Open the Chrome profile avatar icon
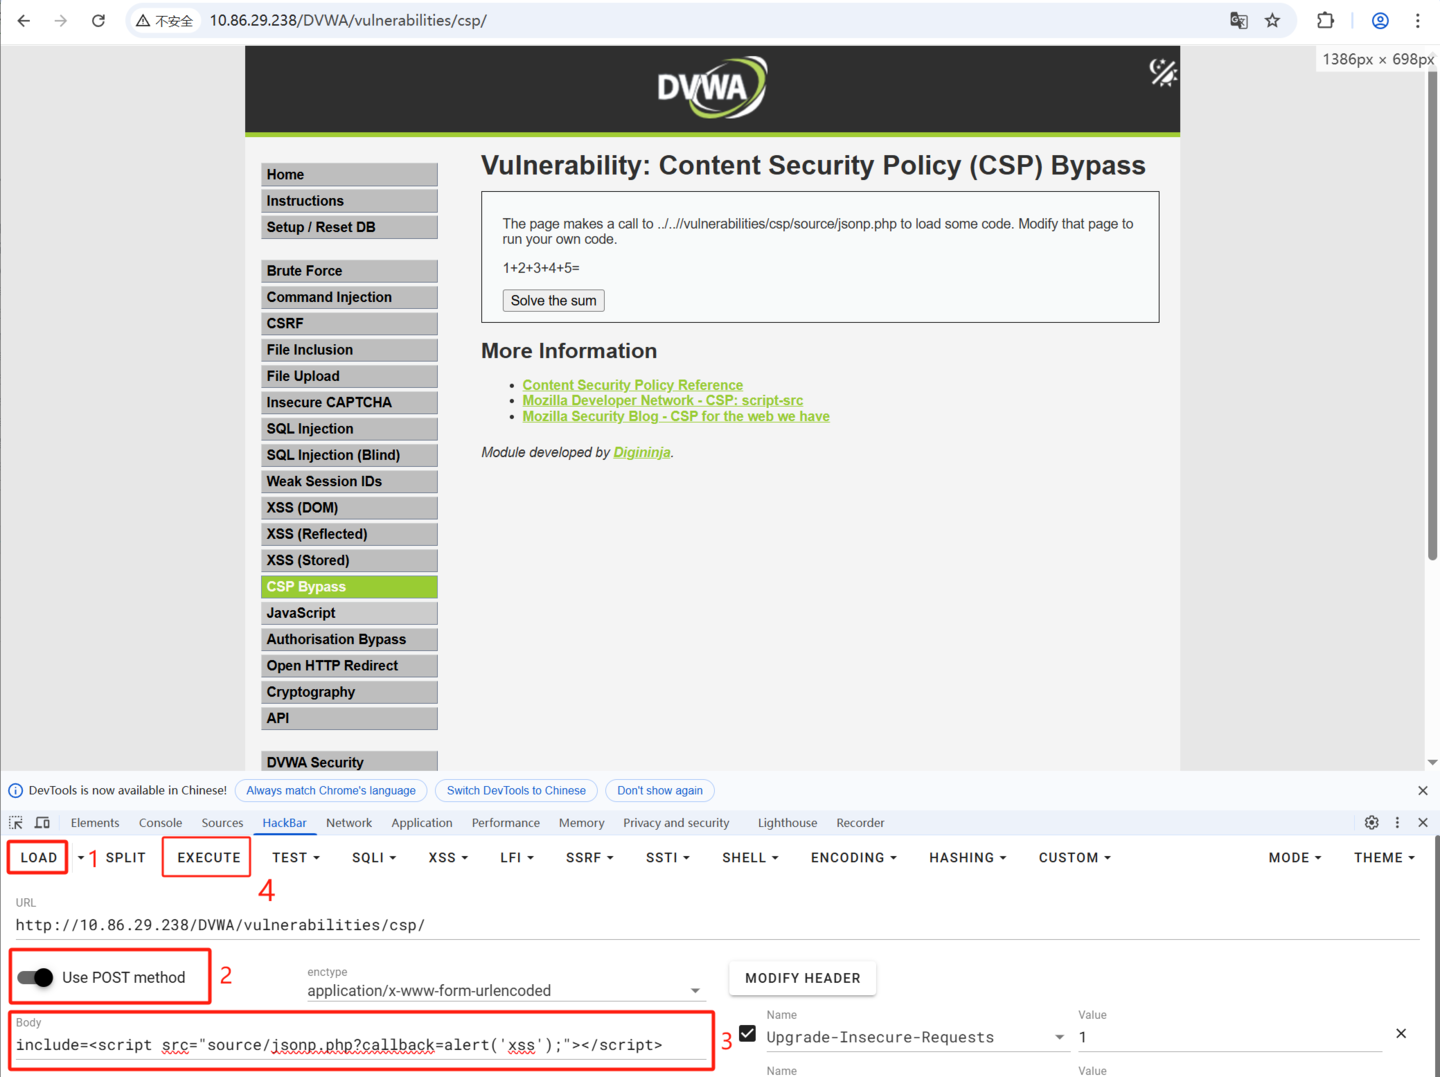The height and width of the screenshot is (1077, 1440). pos(1380,21)
